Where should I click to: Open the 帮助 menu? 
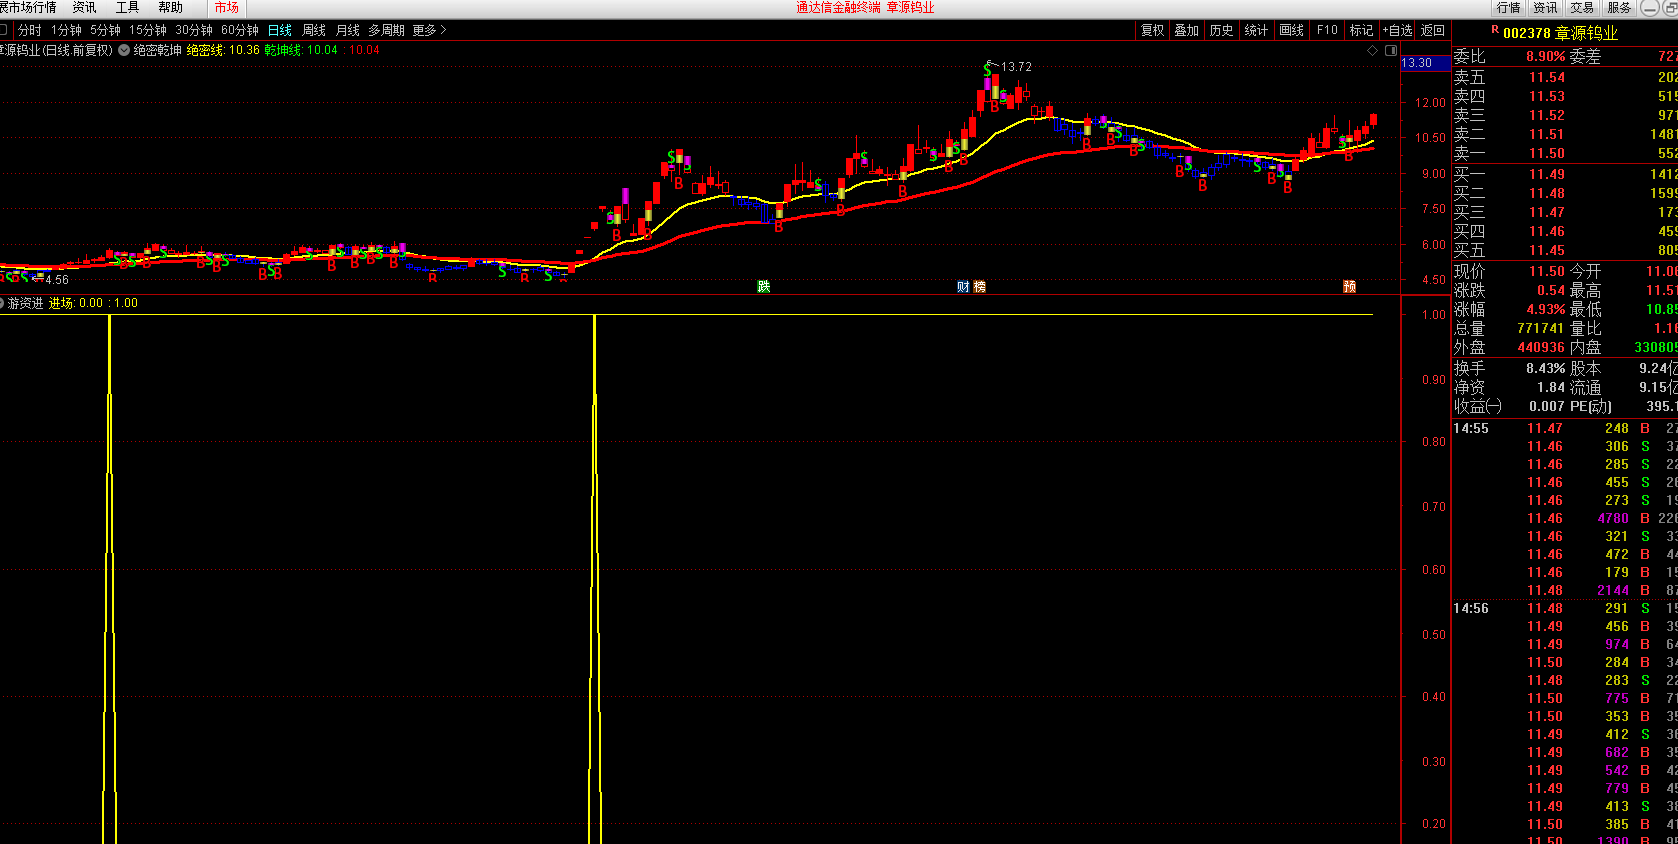click(x=170, y=7)
